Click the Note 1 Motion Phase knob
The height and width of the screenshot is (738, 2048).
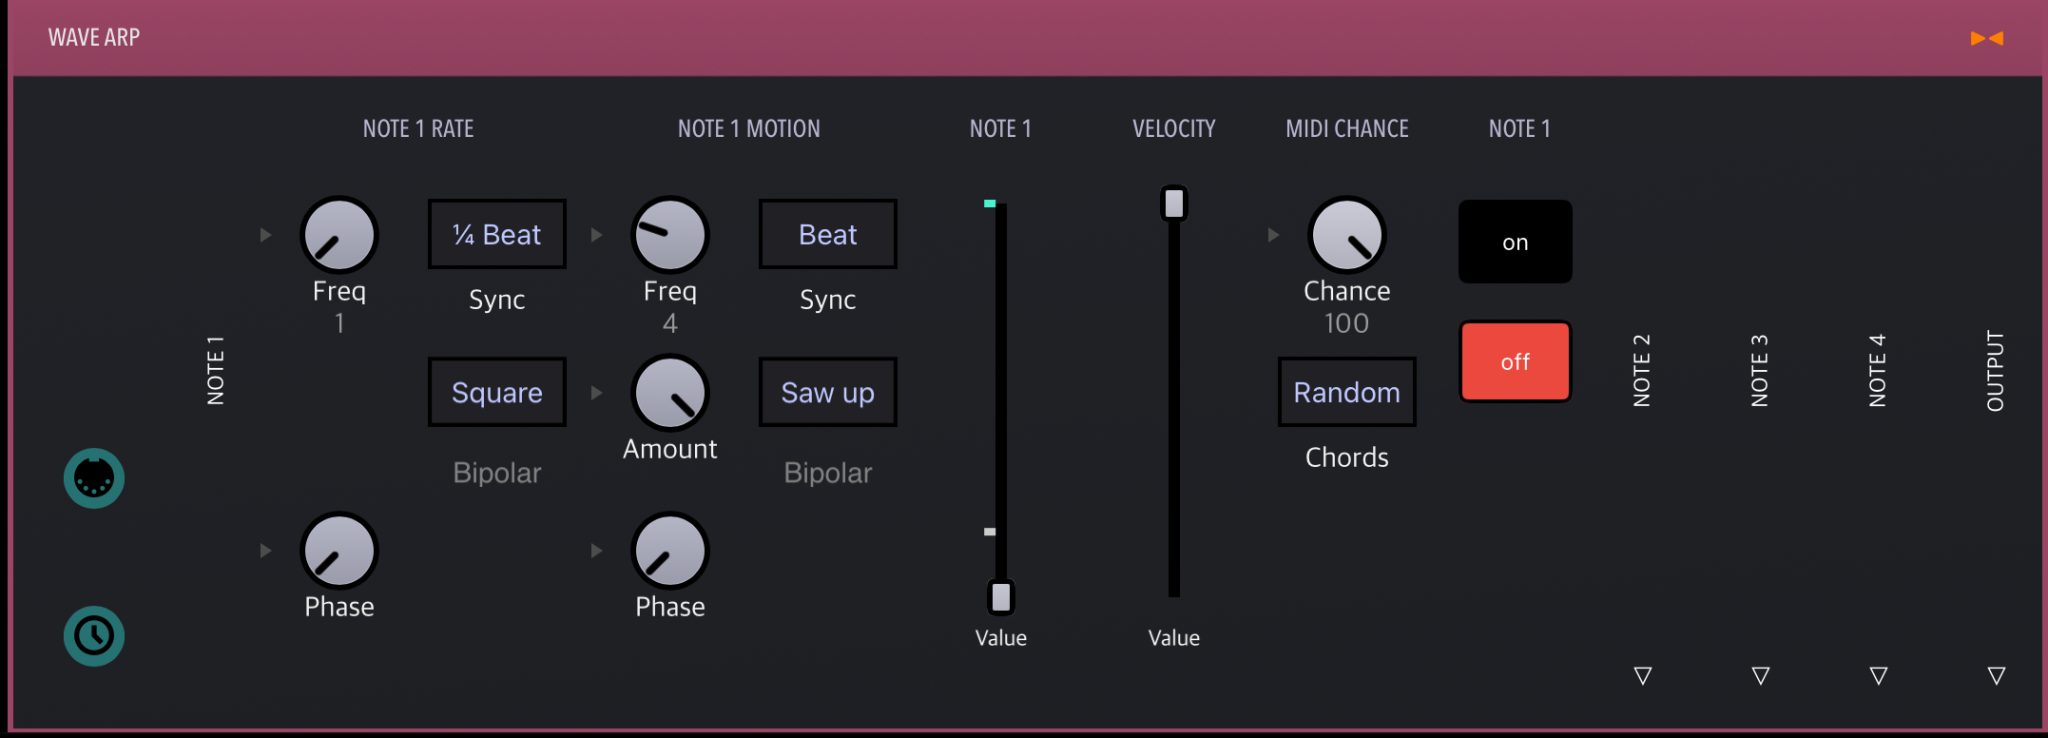(670, 551)
